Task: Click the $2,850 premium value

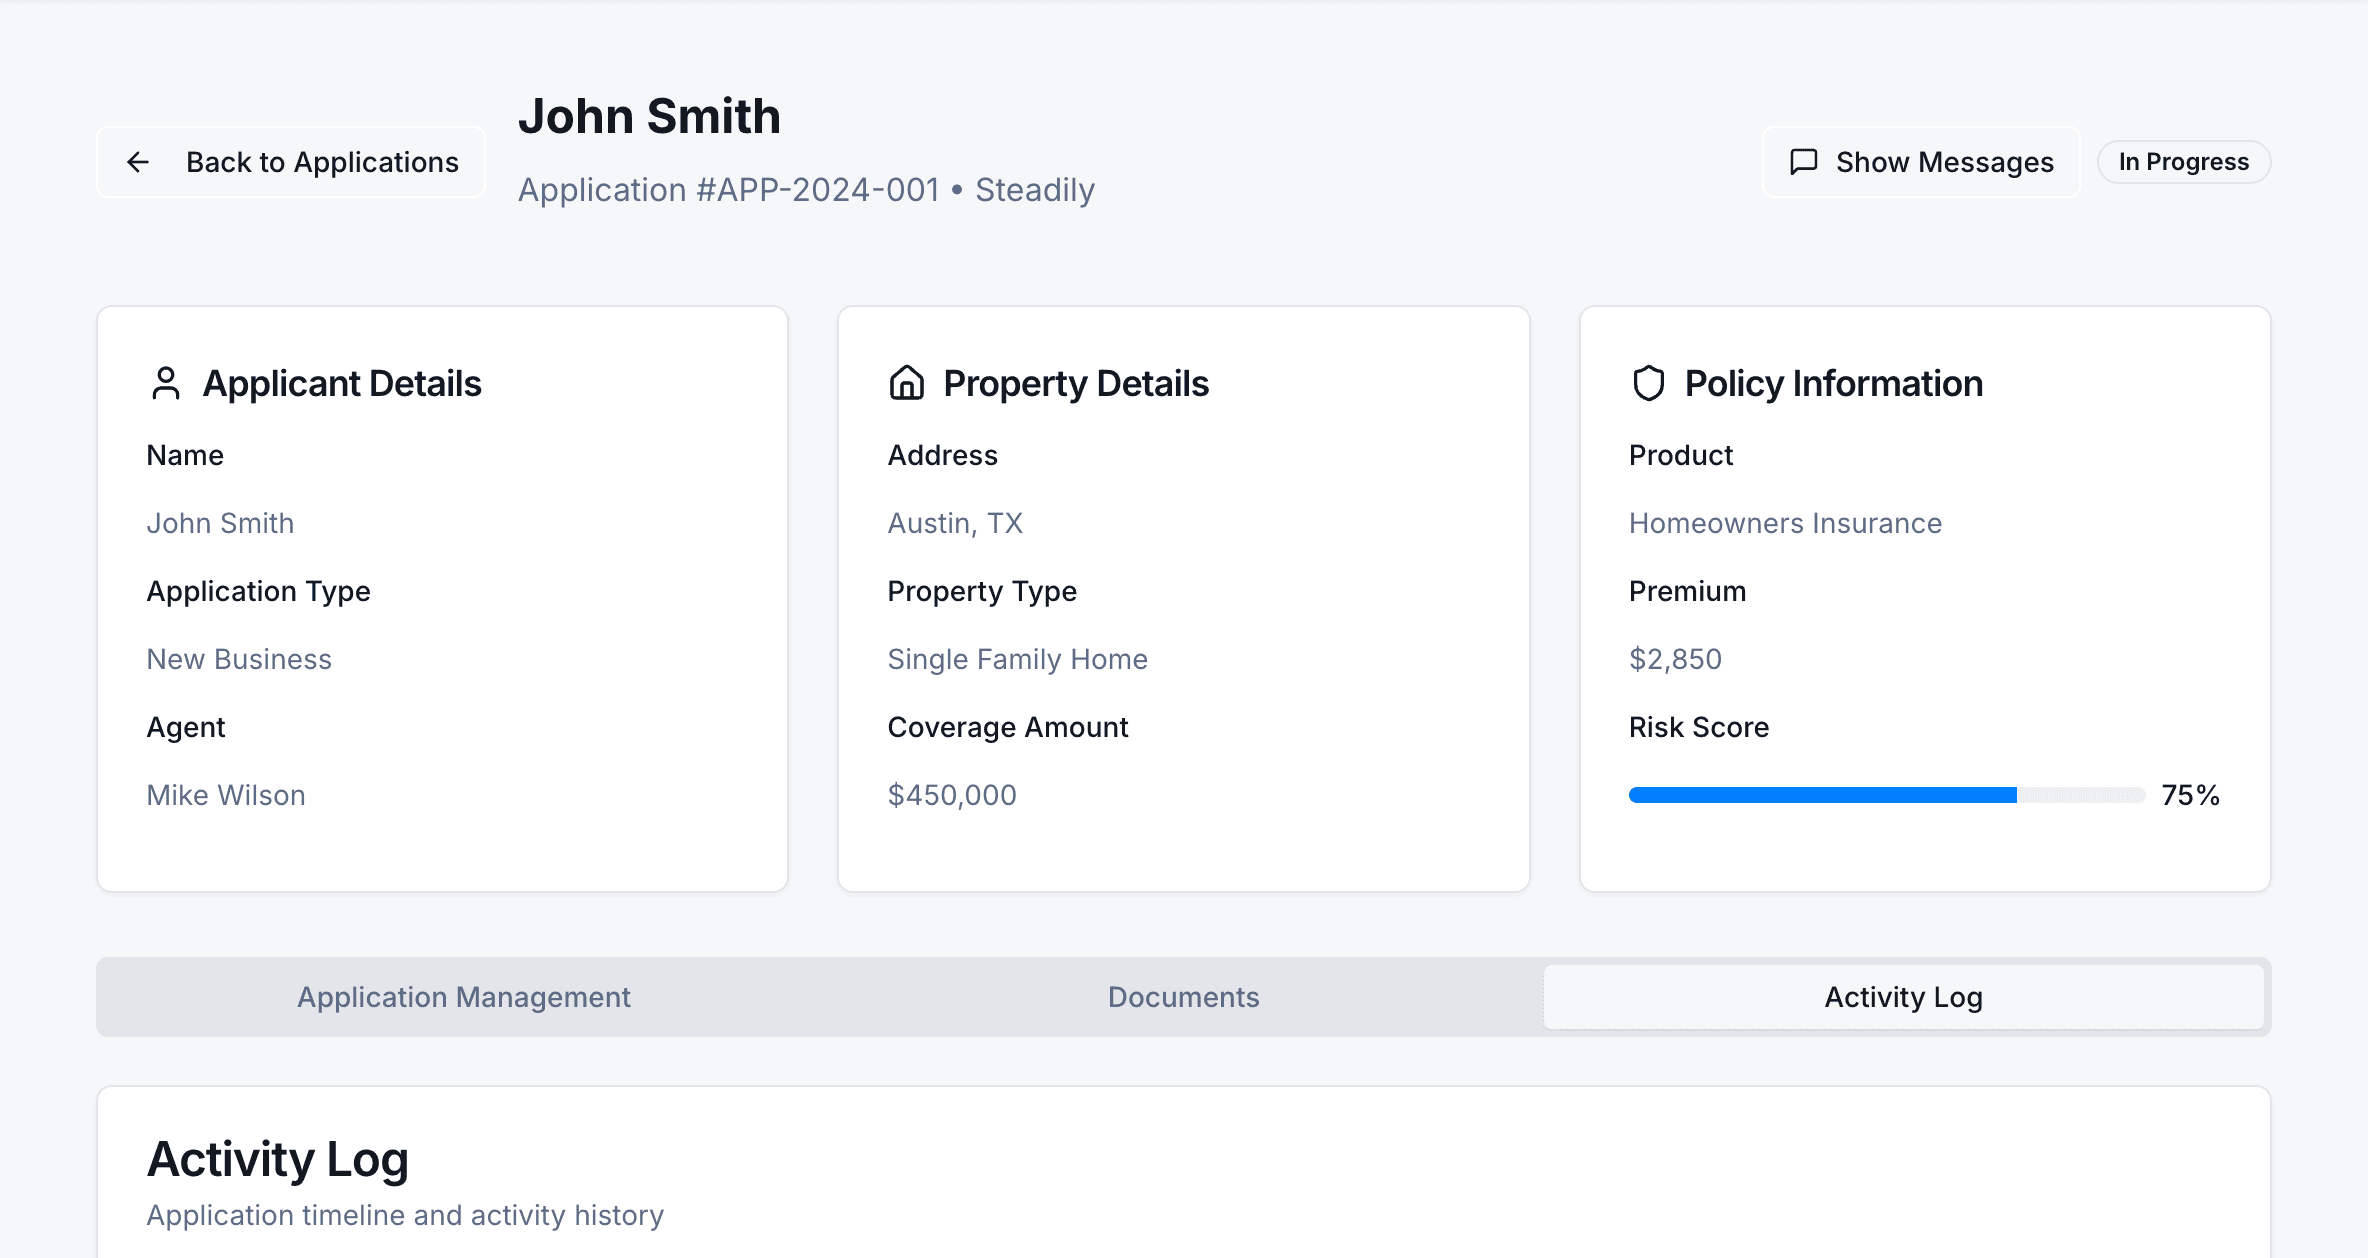Action: click(1675, 659)
